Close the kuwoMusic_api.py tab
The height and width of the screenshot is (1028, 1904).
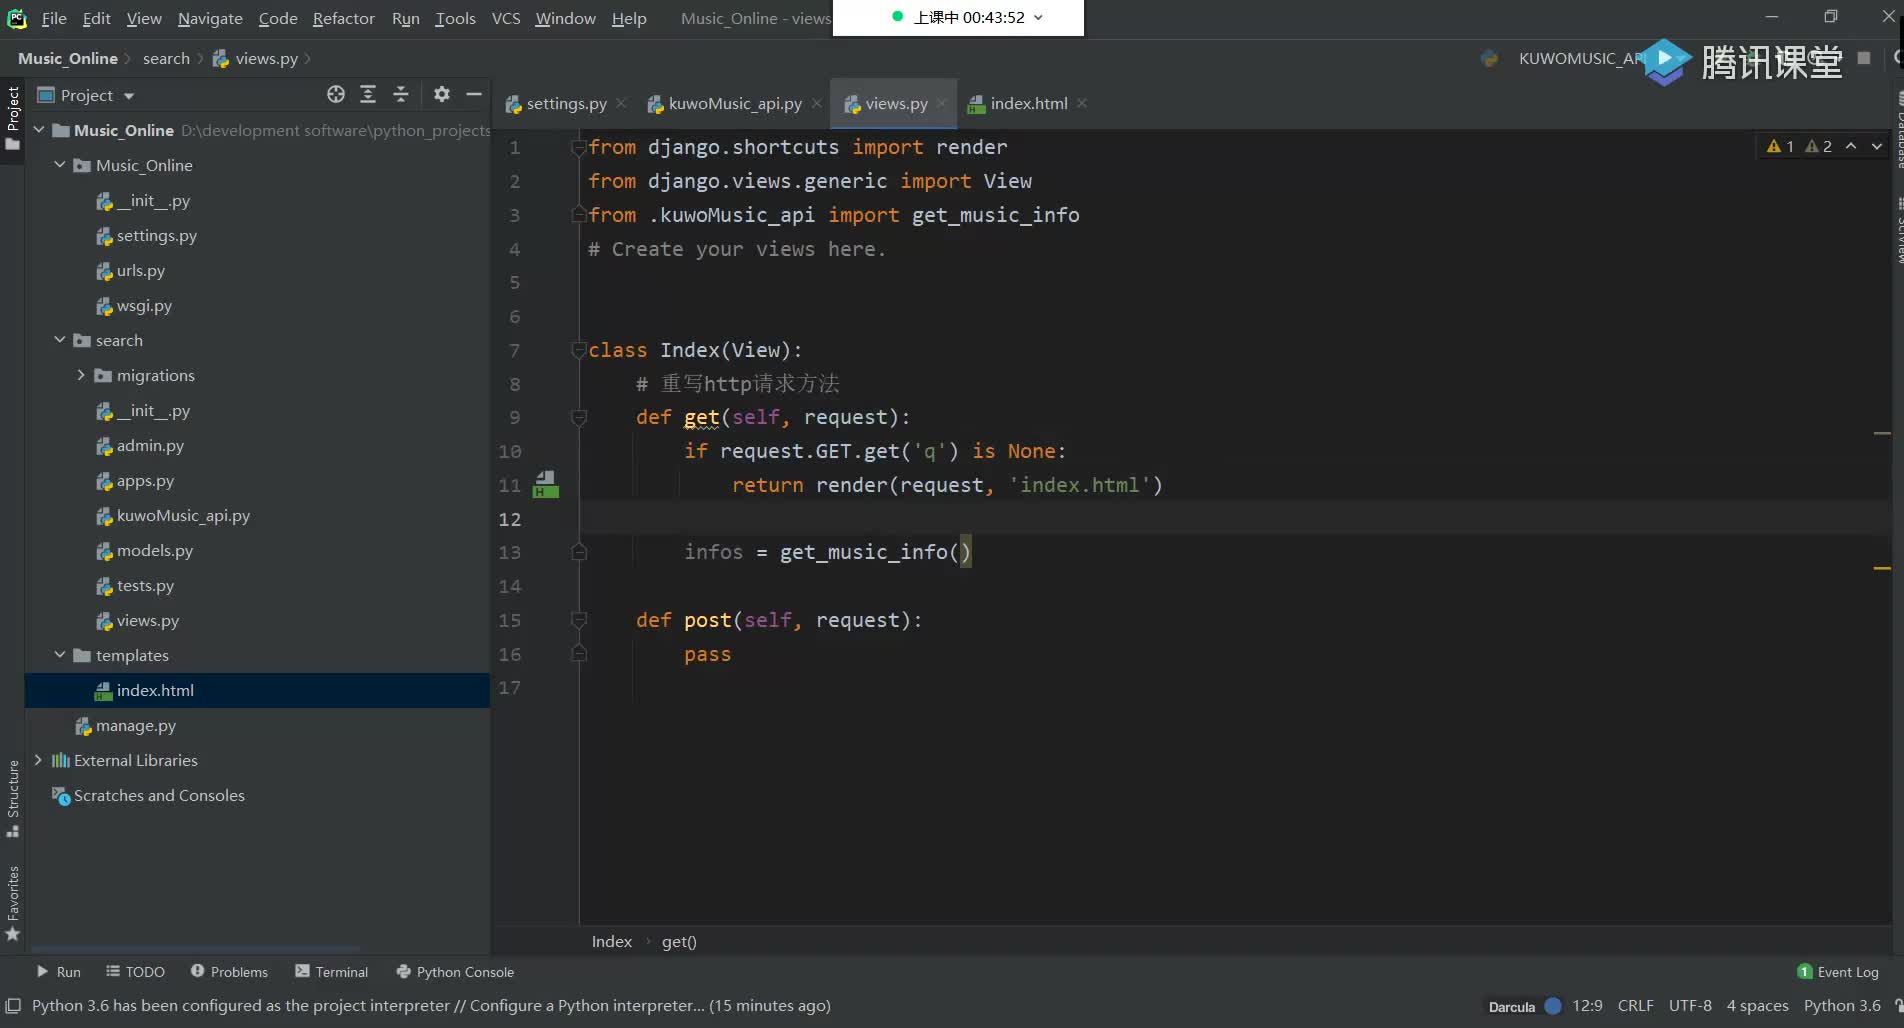pyautogui.click(x=817, y=103)
